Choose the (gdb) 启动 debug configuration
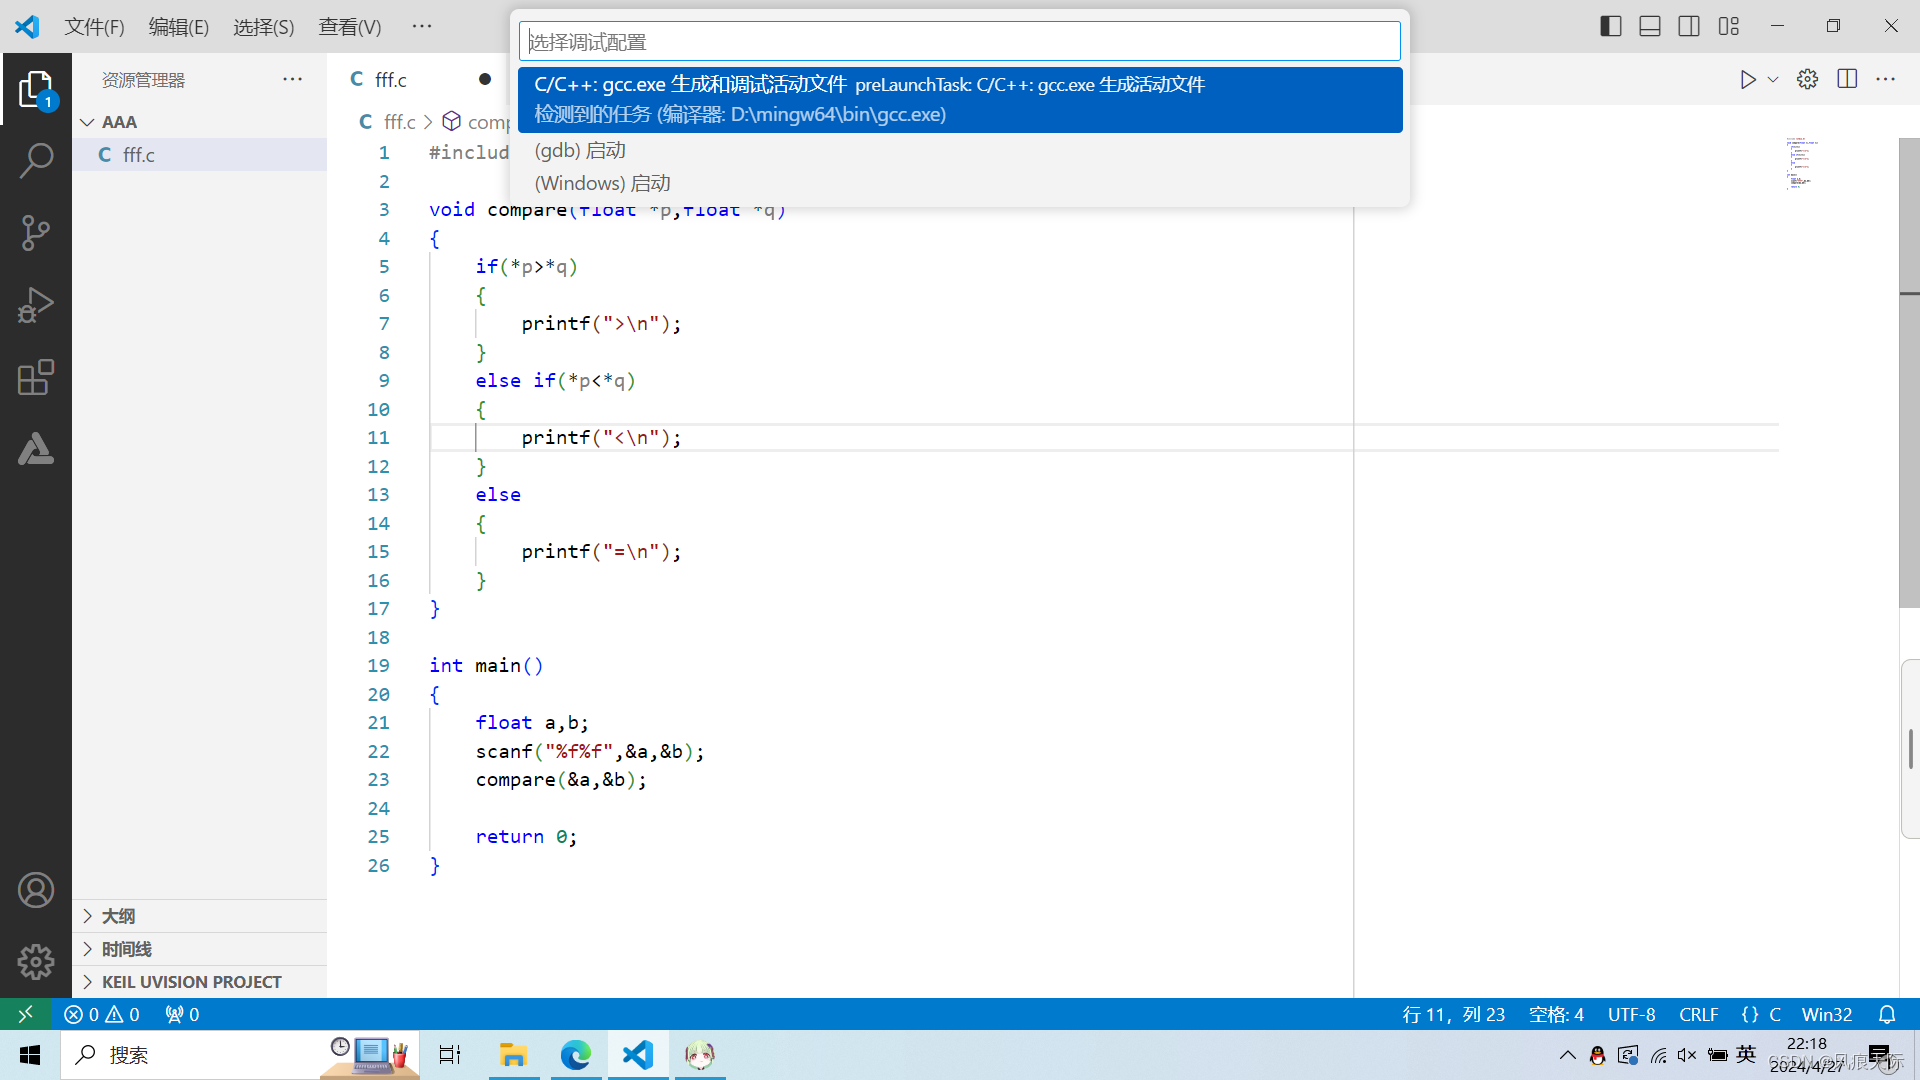 click(x=580, y=150)
